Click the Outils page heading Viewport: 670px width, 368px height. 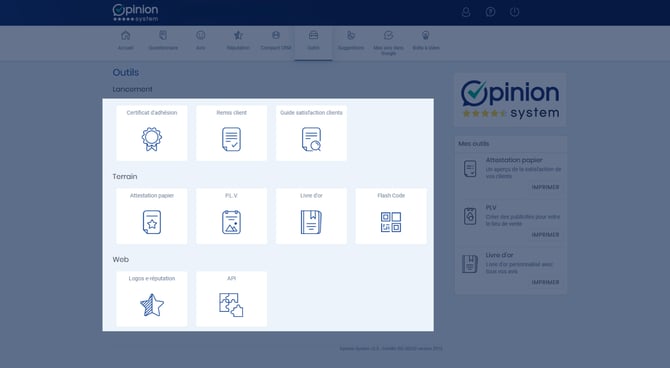[126, 72]
